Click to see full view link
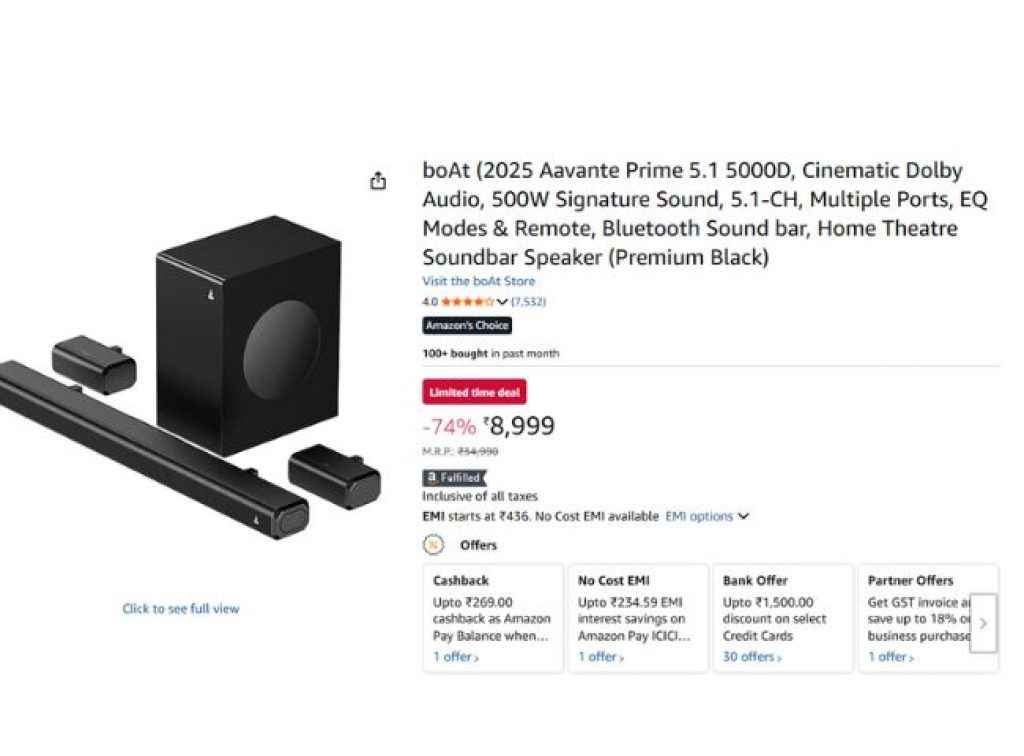Viewport: 1024px width, 756px height. click(x=181, y=608)
